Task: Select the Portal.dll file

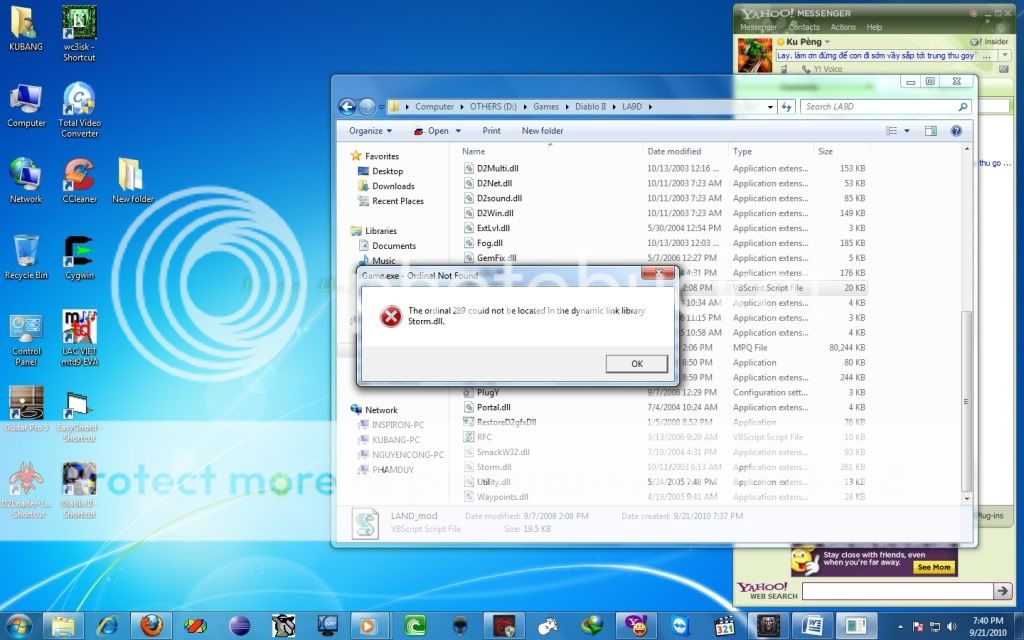Action: [x=493, y=408]
